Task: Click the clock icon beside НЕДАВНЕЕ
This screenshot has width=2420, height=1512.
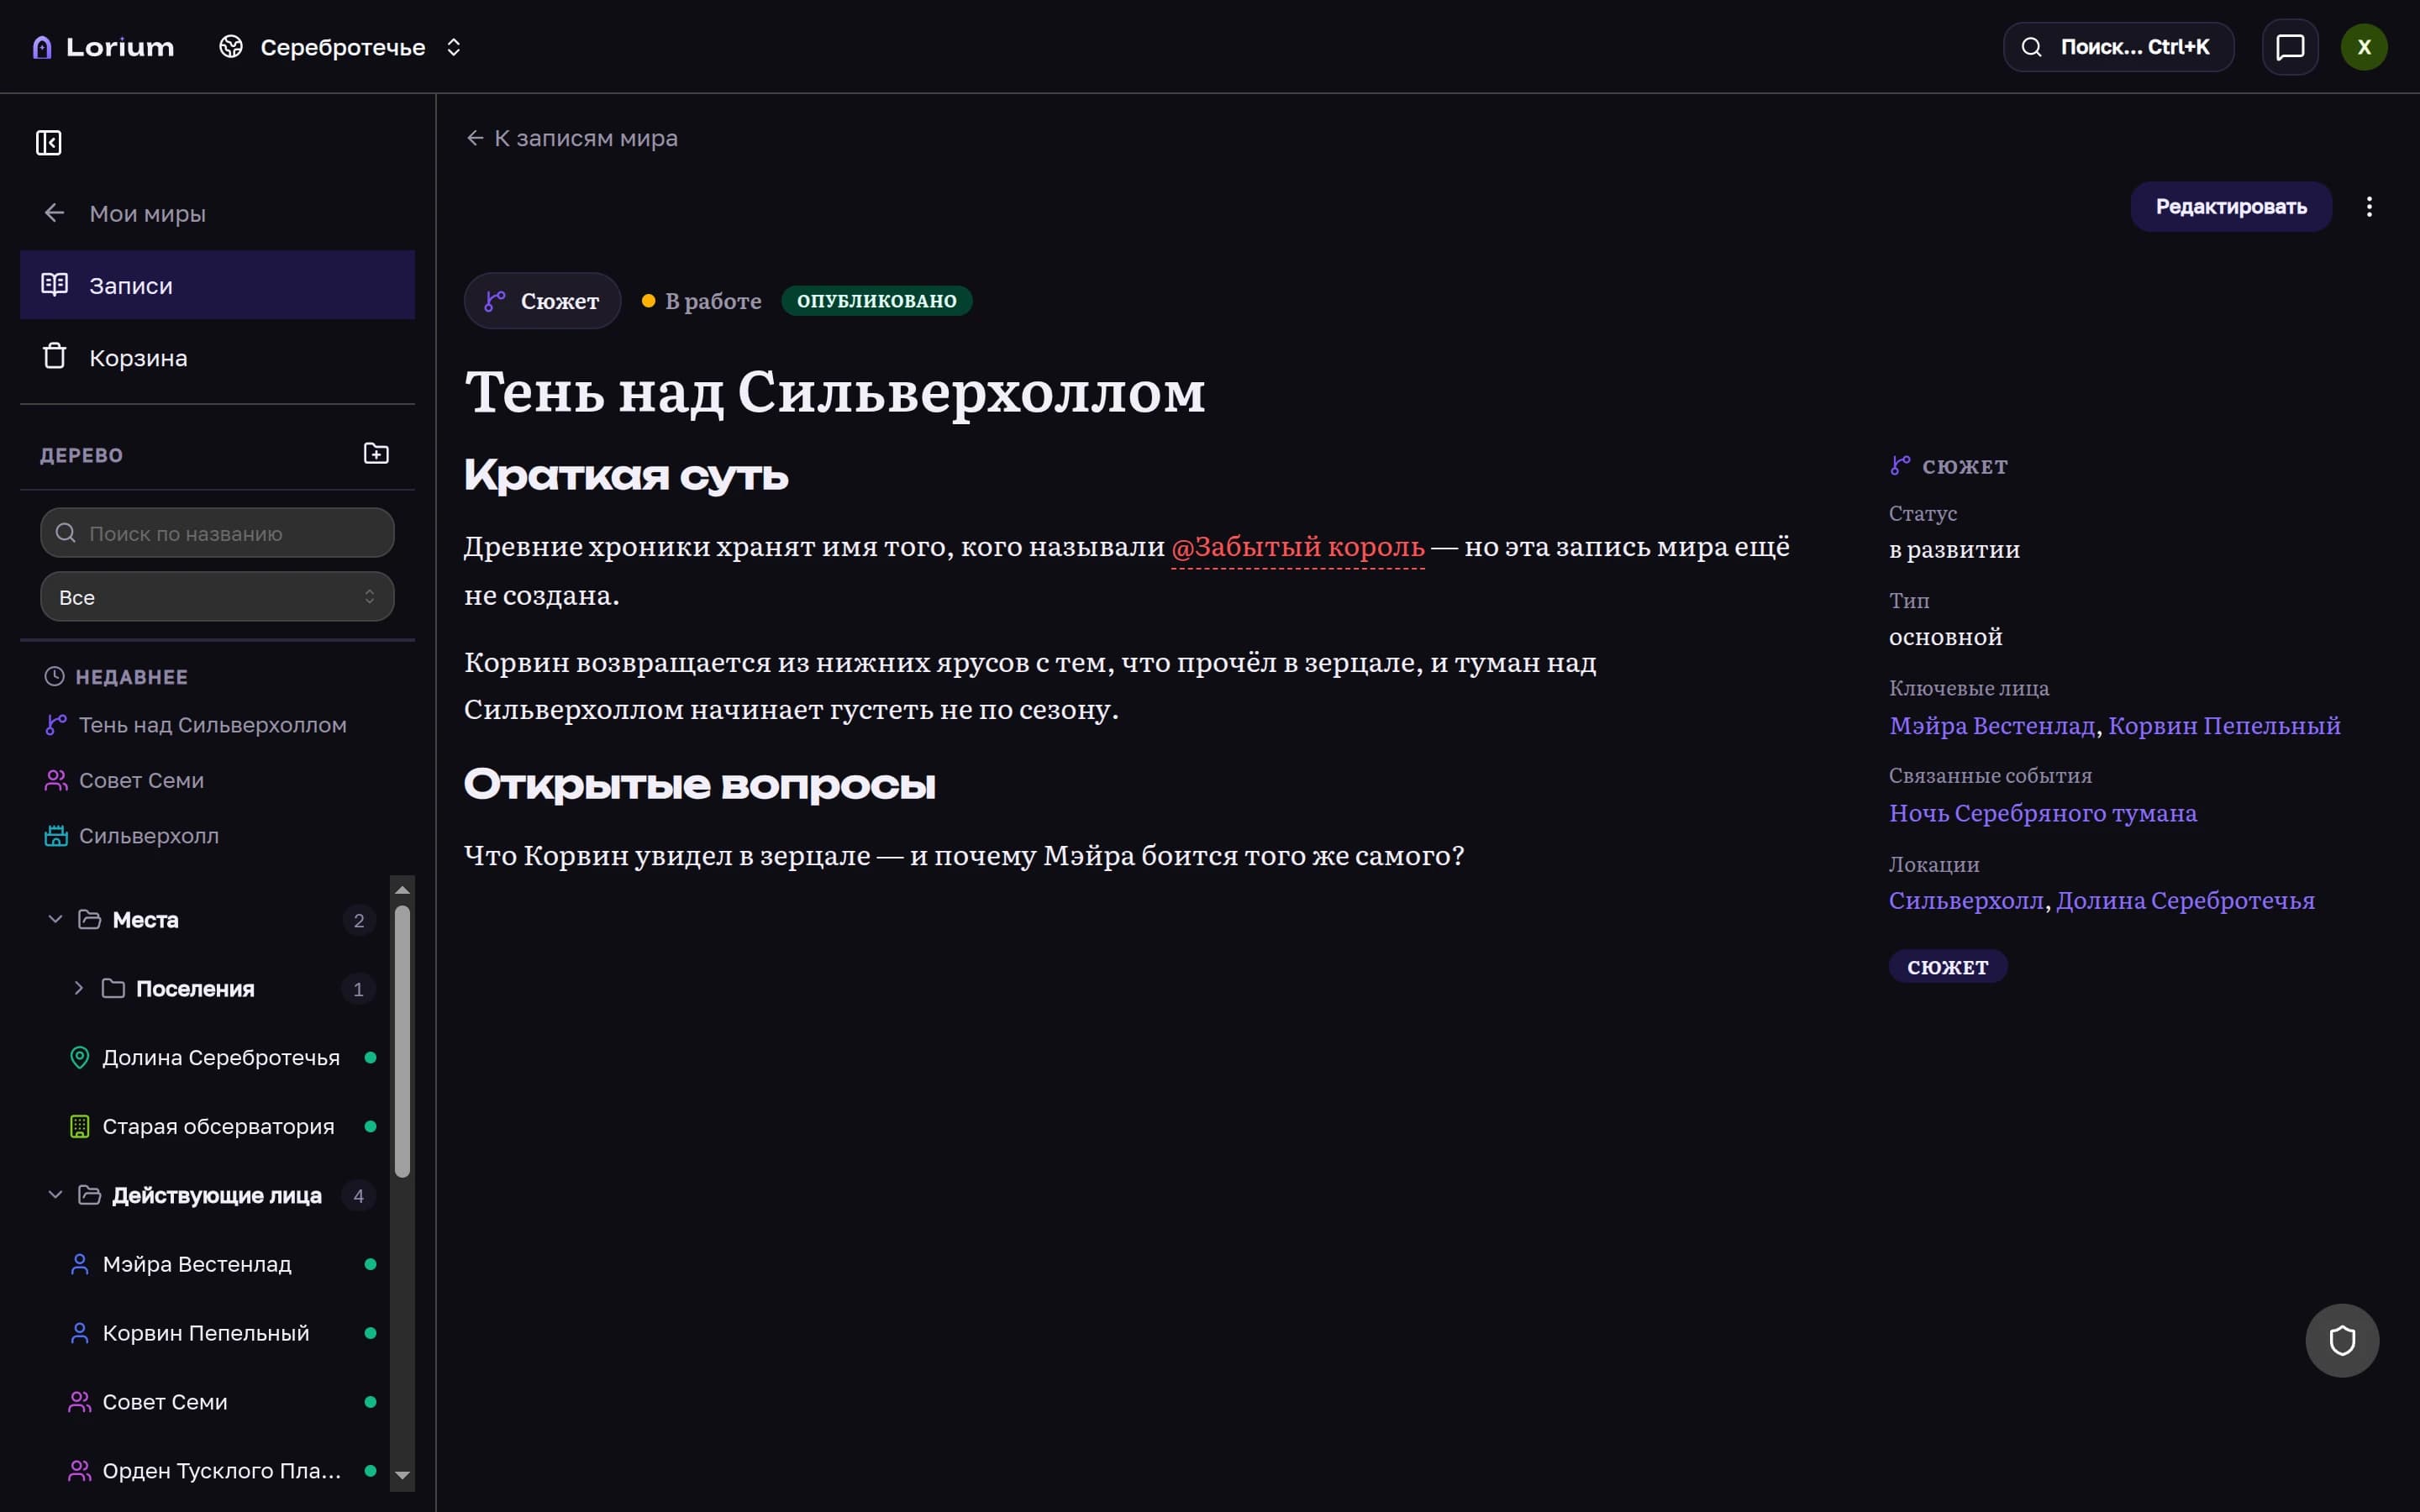Action: pos(54,677)
